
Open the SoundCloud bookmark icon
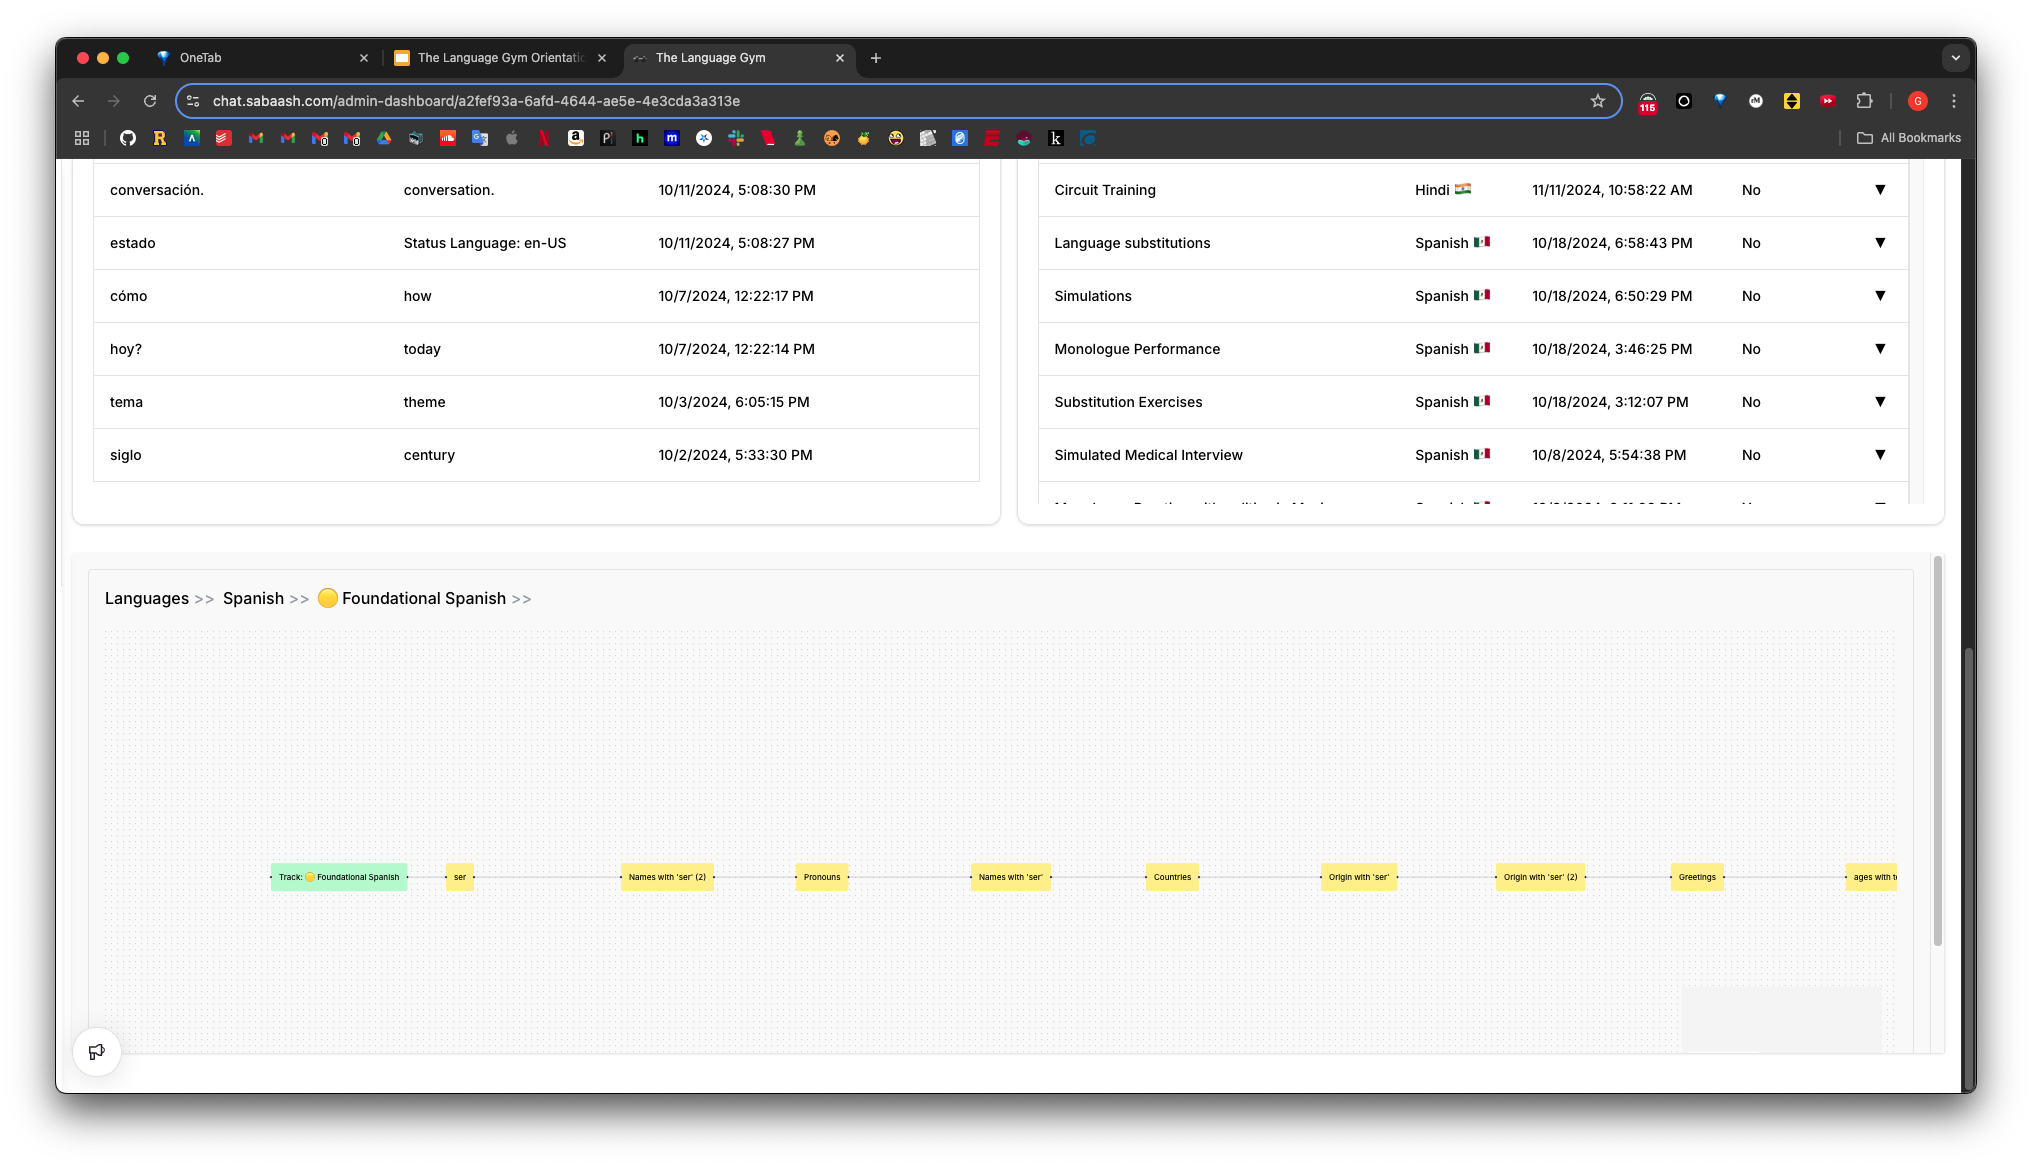(448, 138)
